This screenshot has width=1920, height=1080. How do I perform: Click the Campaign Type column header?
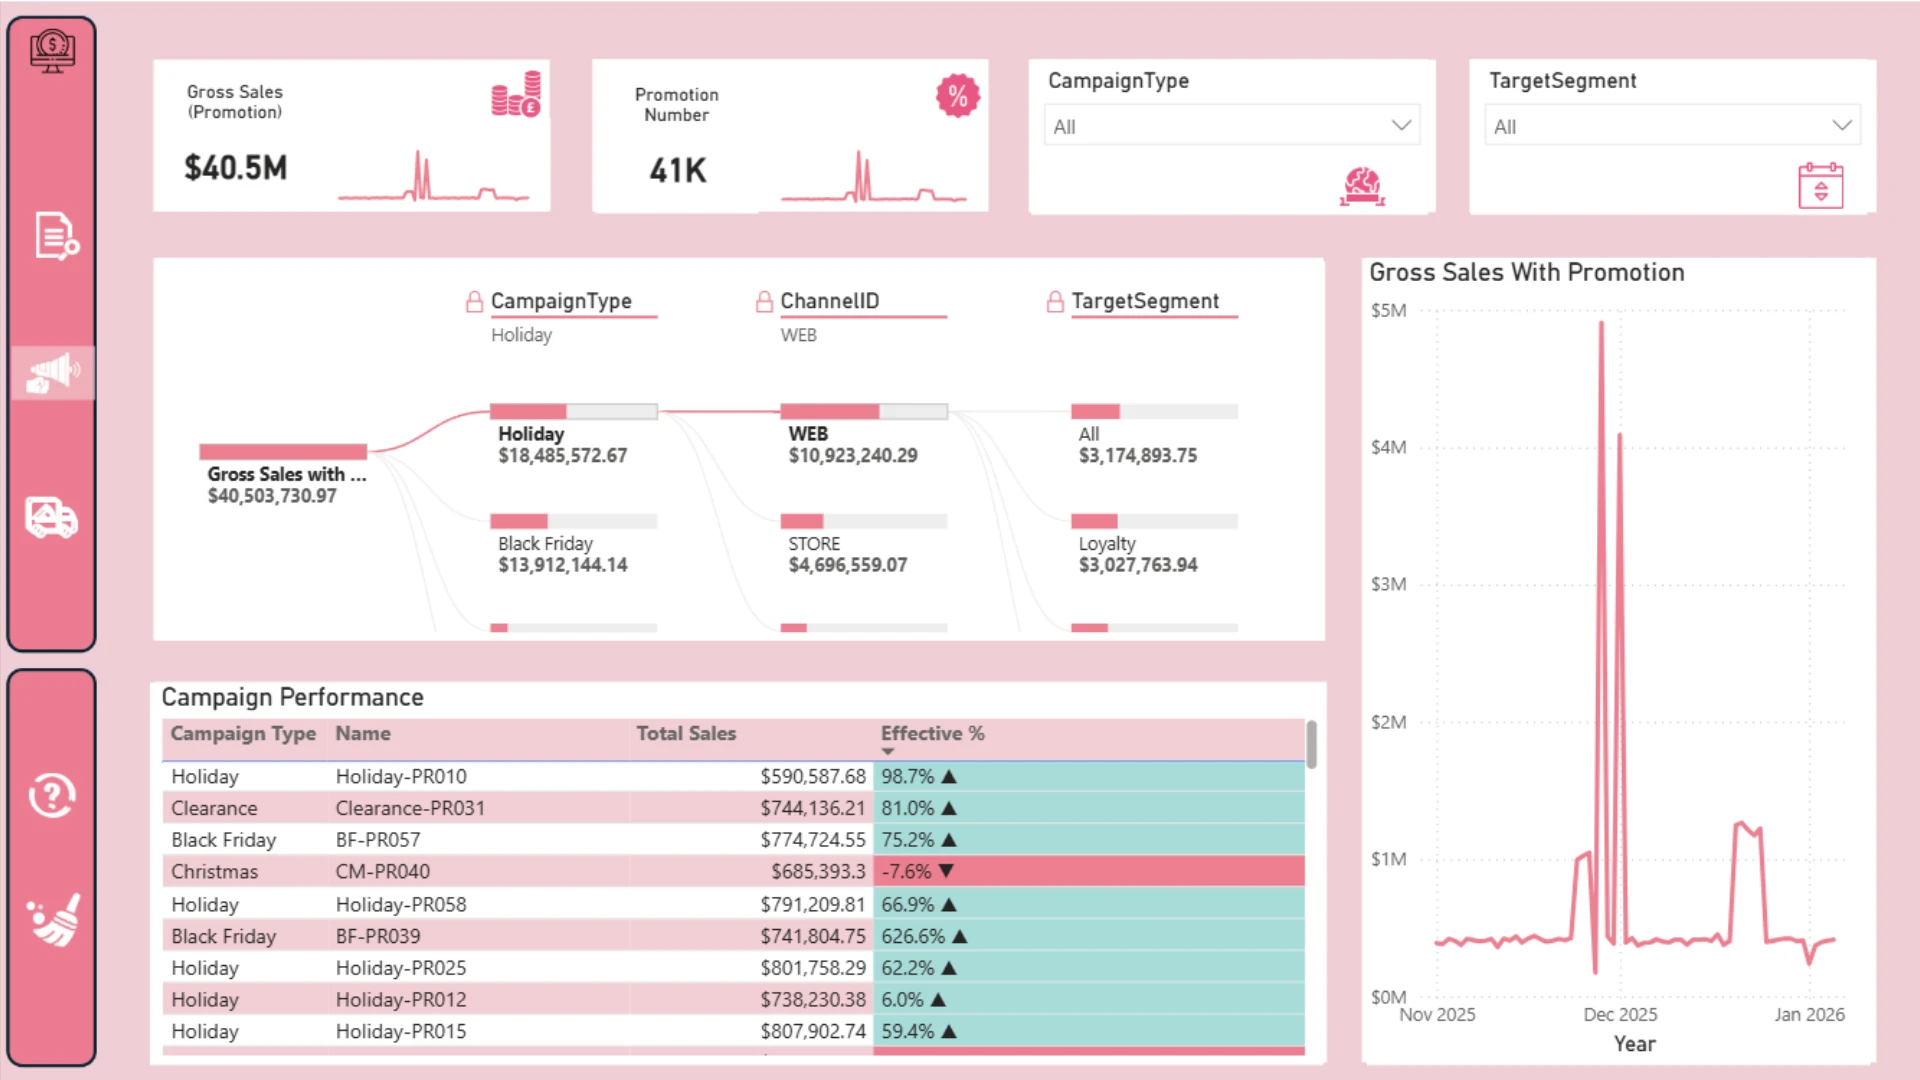click(x=243, y=734)
